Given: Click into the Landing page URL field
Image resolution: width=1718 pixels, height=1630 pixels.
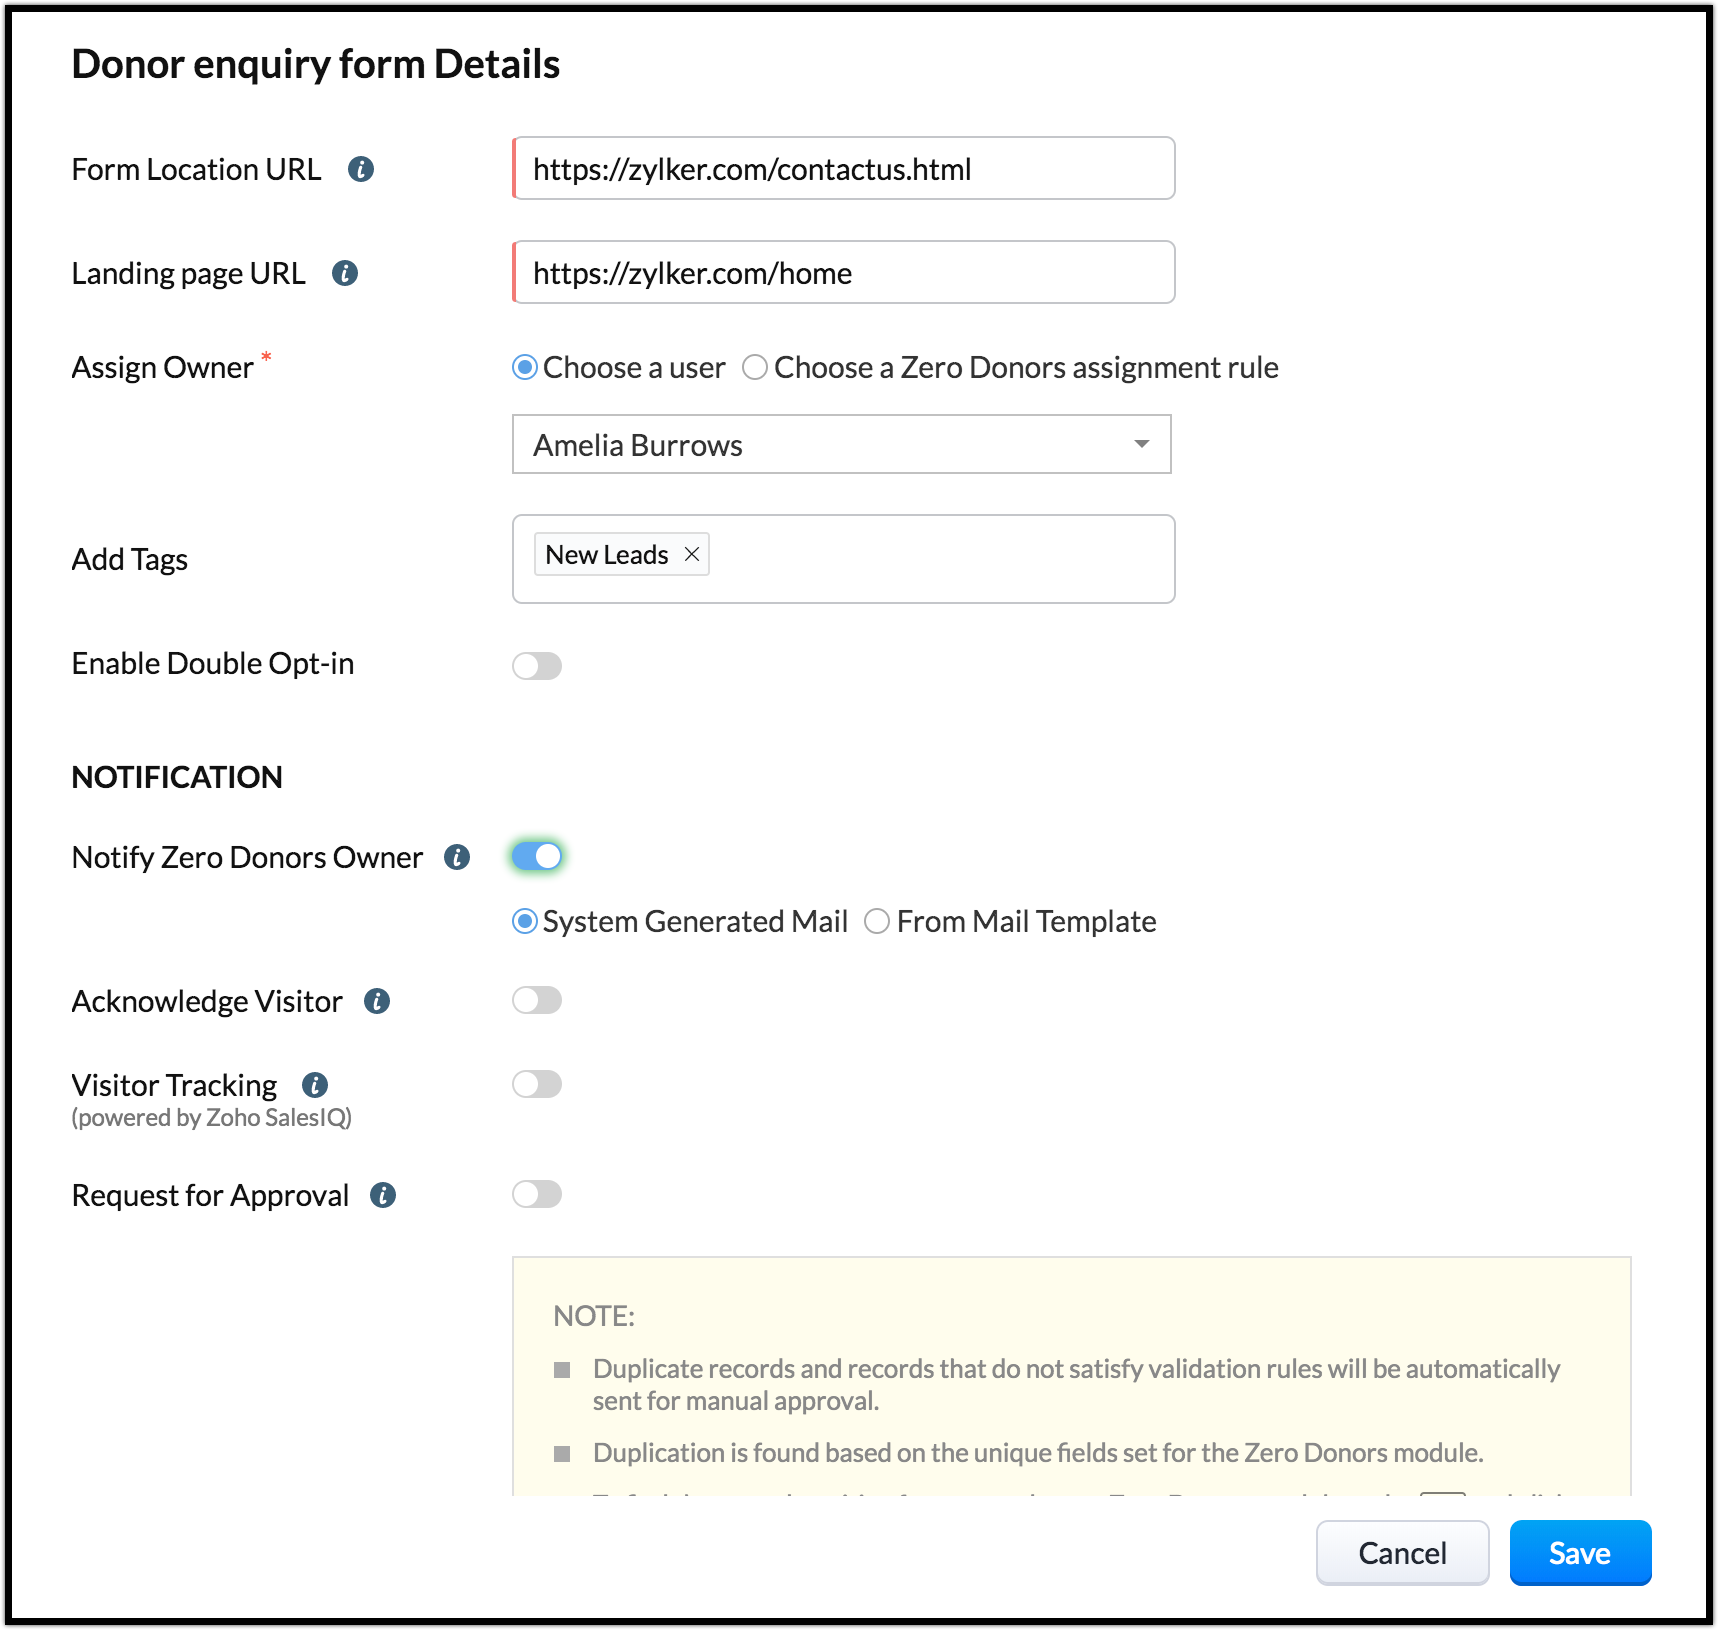Looking at the screenshot, I should (843, 273).
